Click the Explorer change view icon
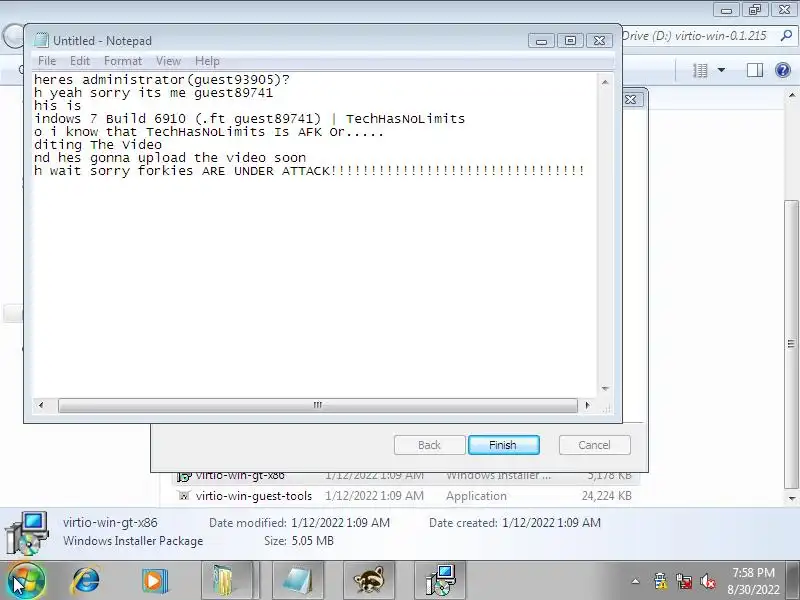Viewport: 800px width, 600px height. click(700, 70)
